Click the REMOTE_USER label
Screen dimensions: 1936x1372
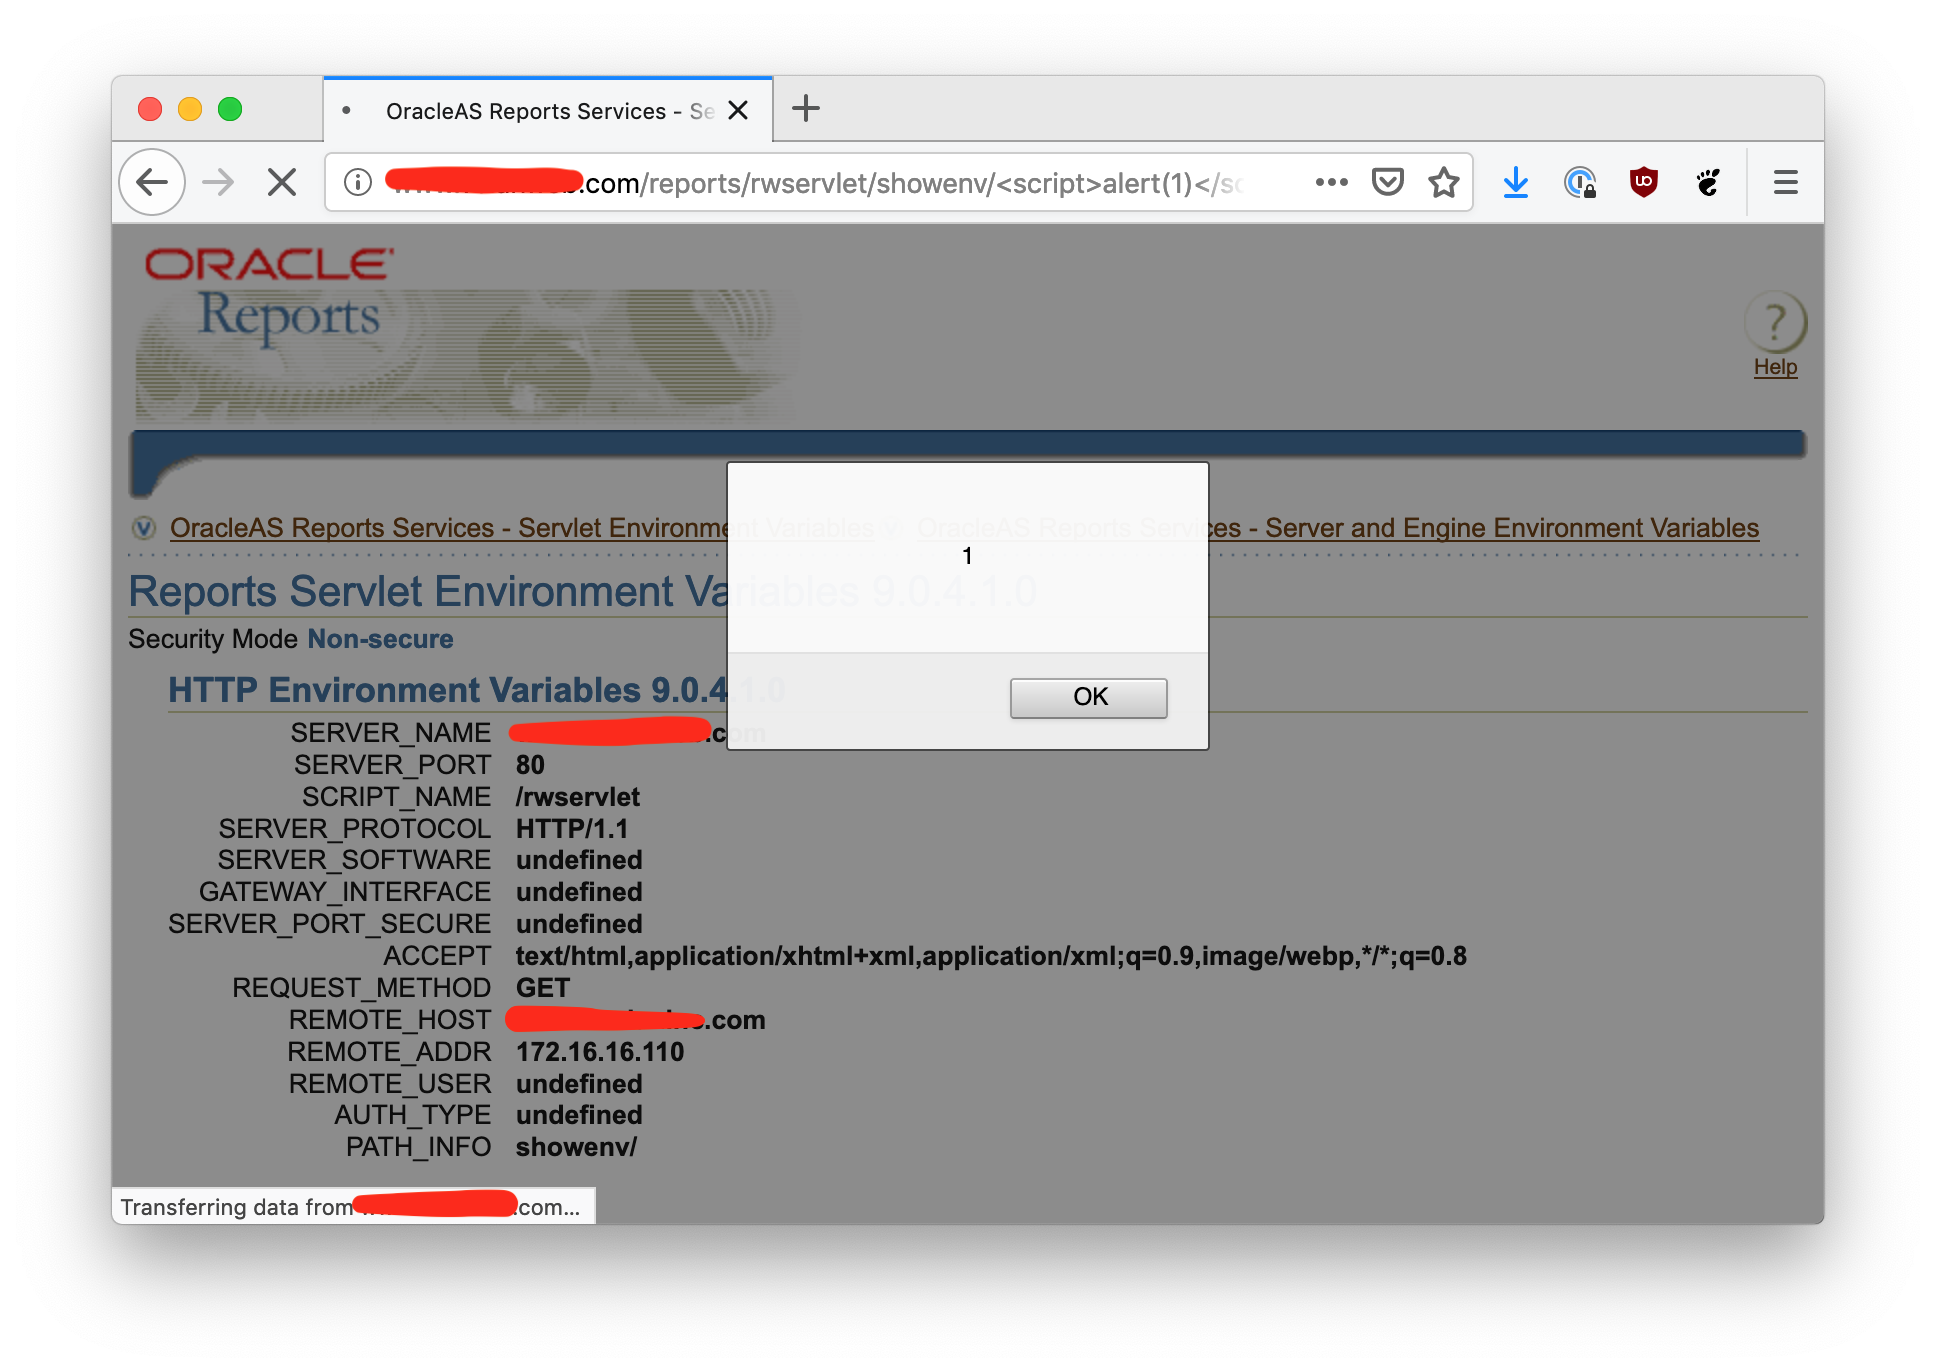pos(390,1084)
